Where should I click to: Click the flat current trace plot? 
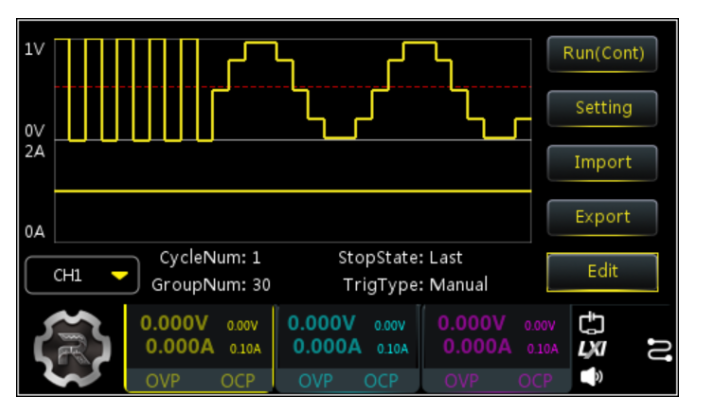click(293, 191)
